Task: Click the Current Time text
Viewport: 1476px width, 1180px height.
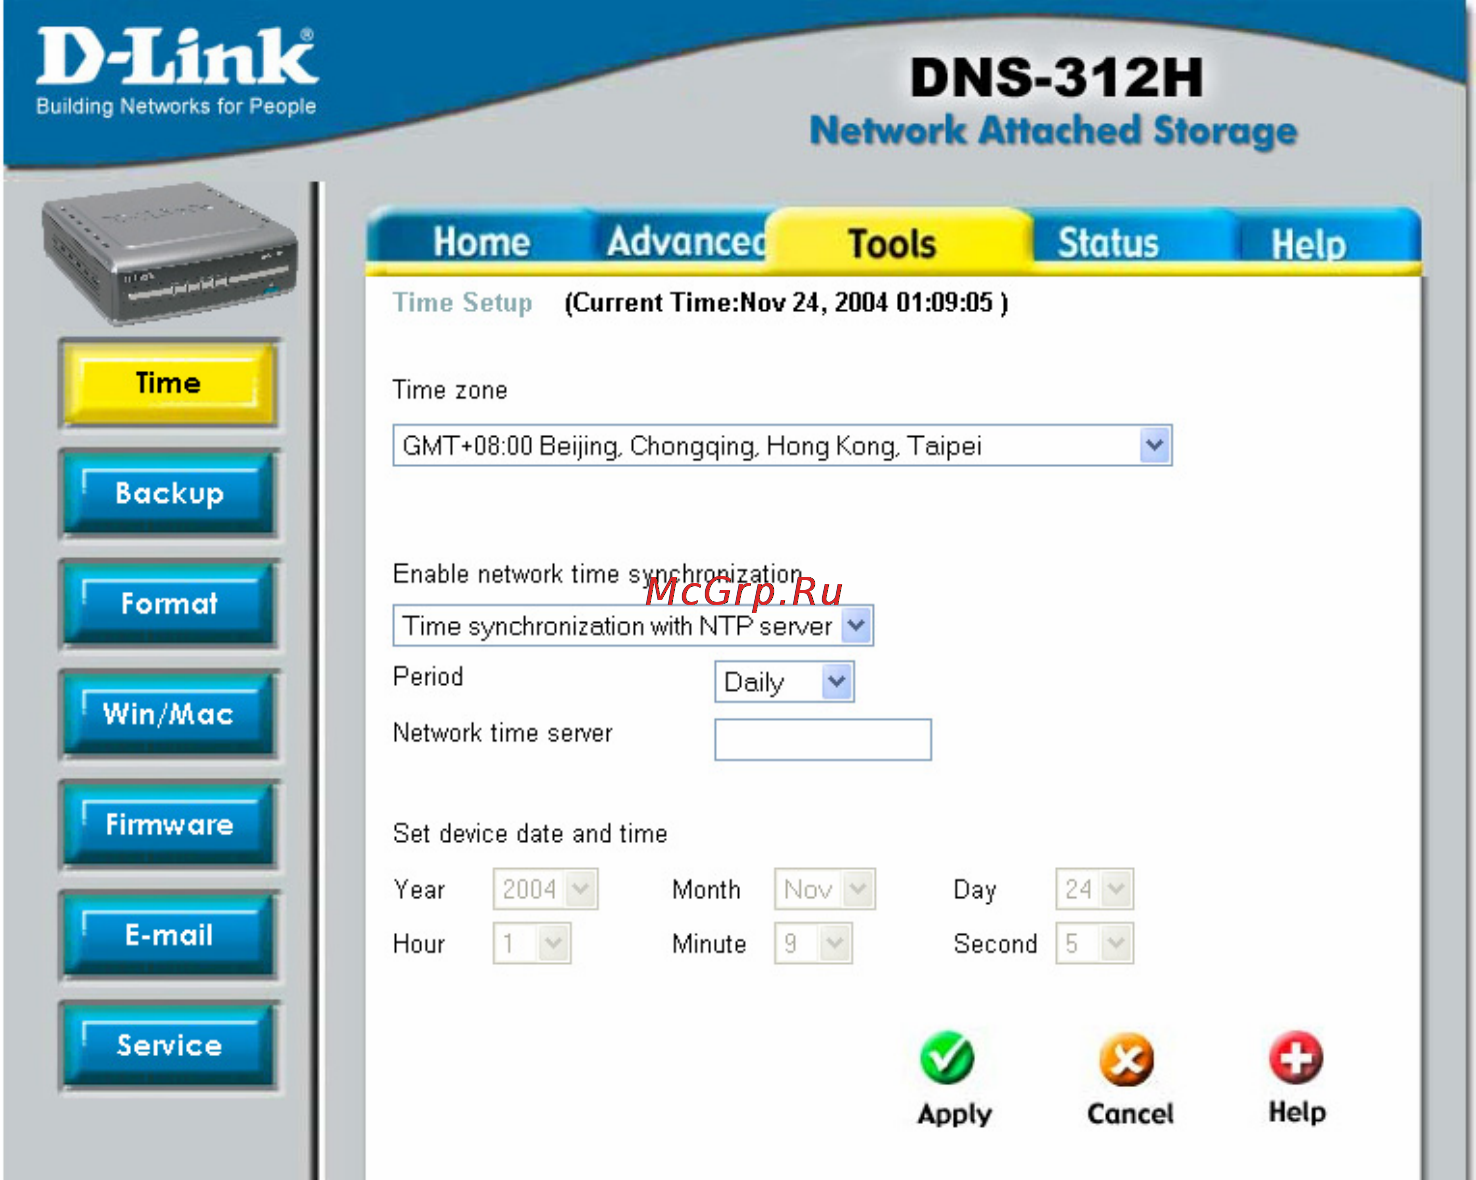Action: coord(786,302)
